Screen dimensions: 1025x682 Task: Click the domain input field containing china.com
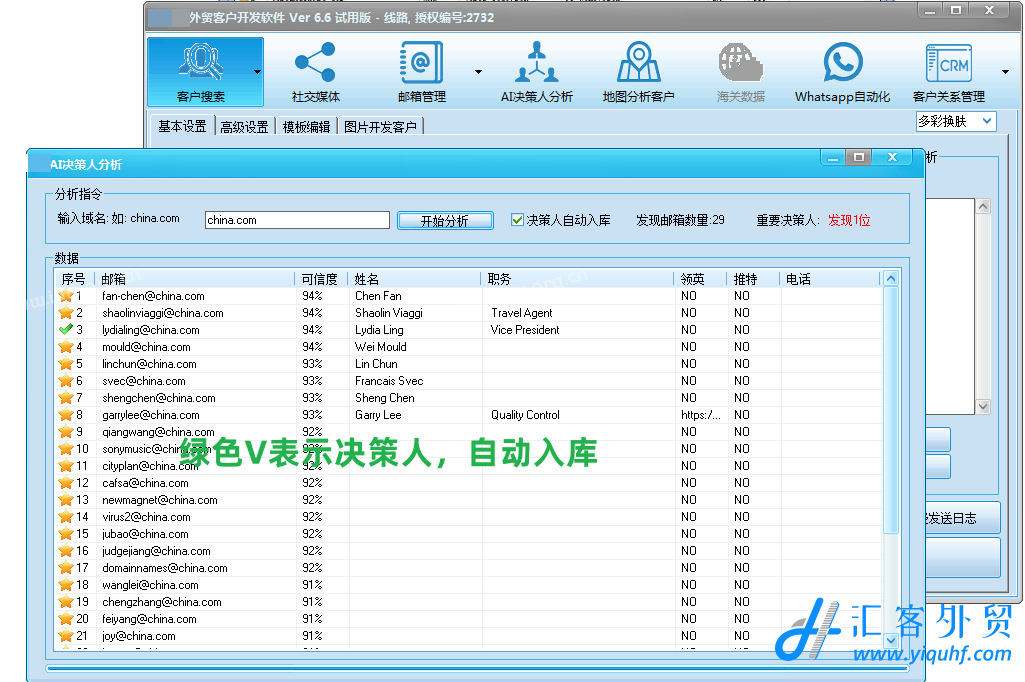click(297, 220)
